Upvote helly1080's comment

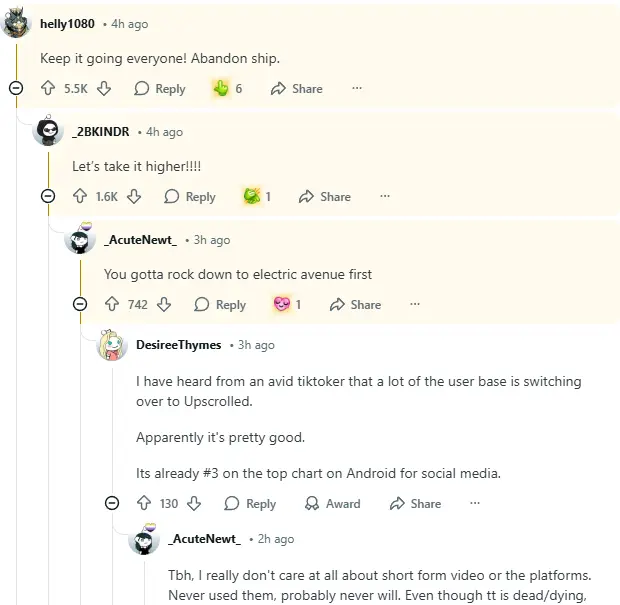[x=48, y=89]
